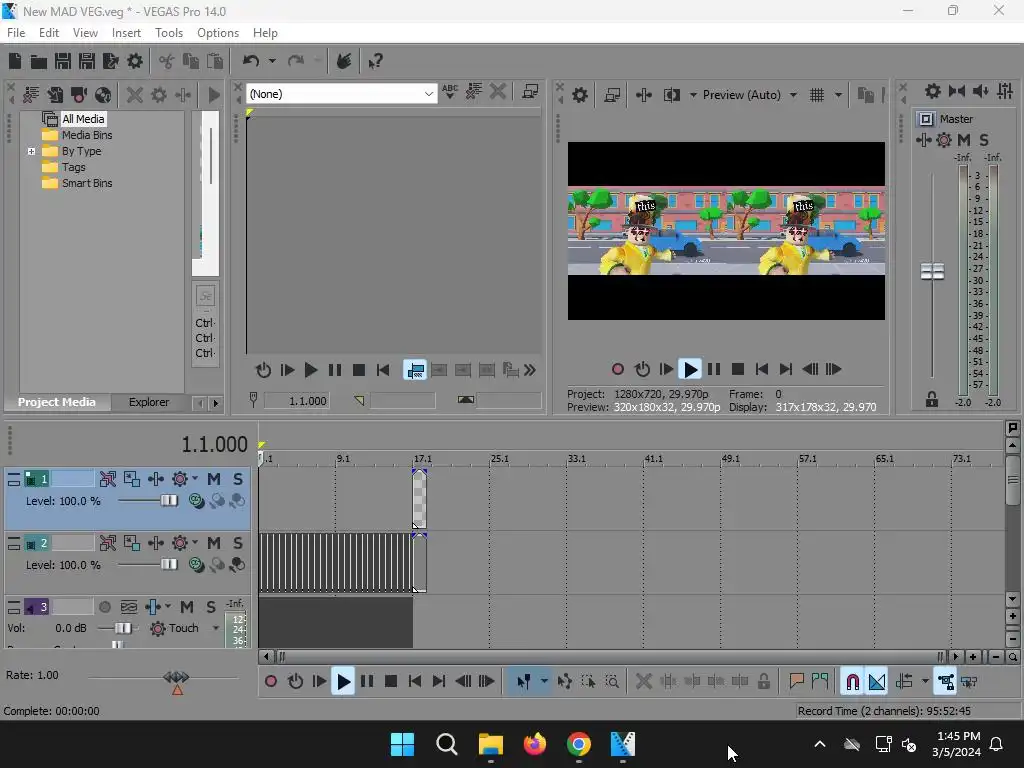This screenshot has width=1024, height=768.
Task: Mute audio track 3
Action: pyautogui.click(x=187, y=607)
